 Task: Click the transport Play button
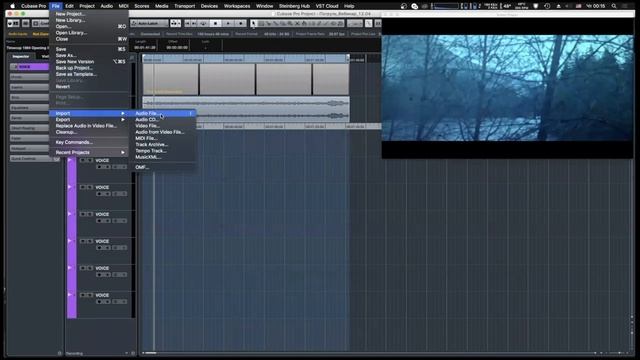tap(228, 23)
